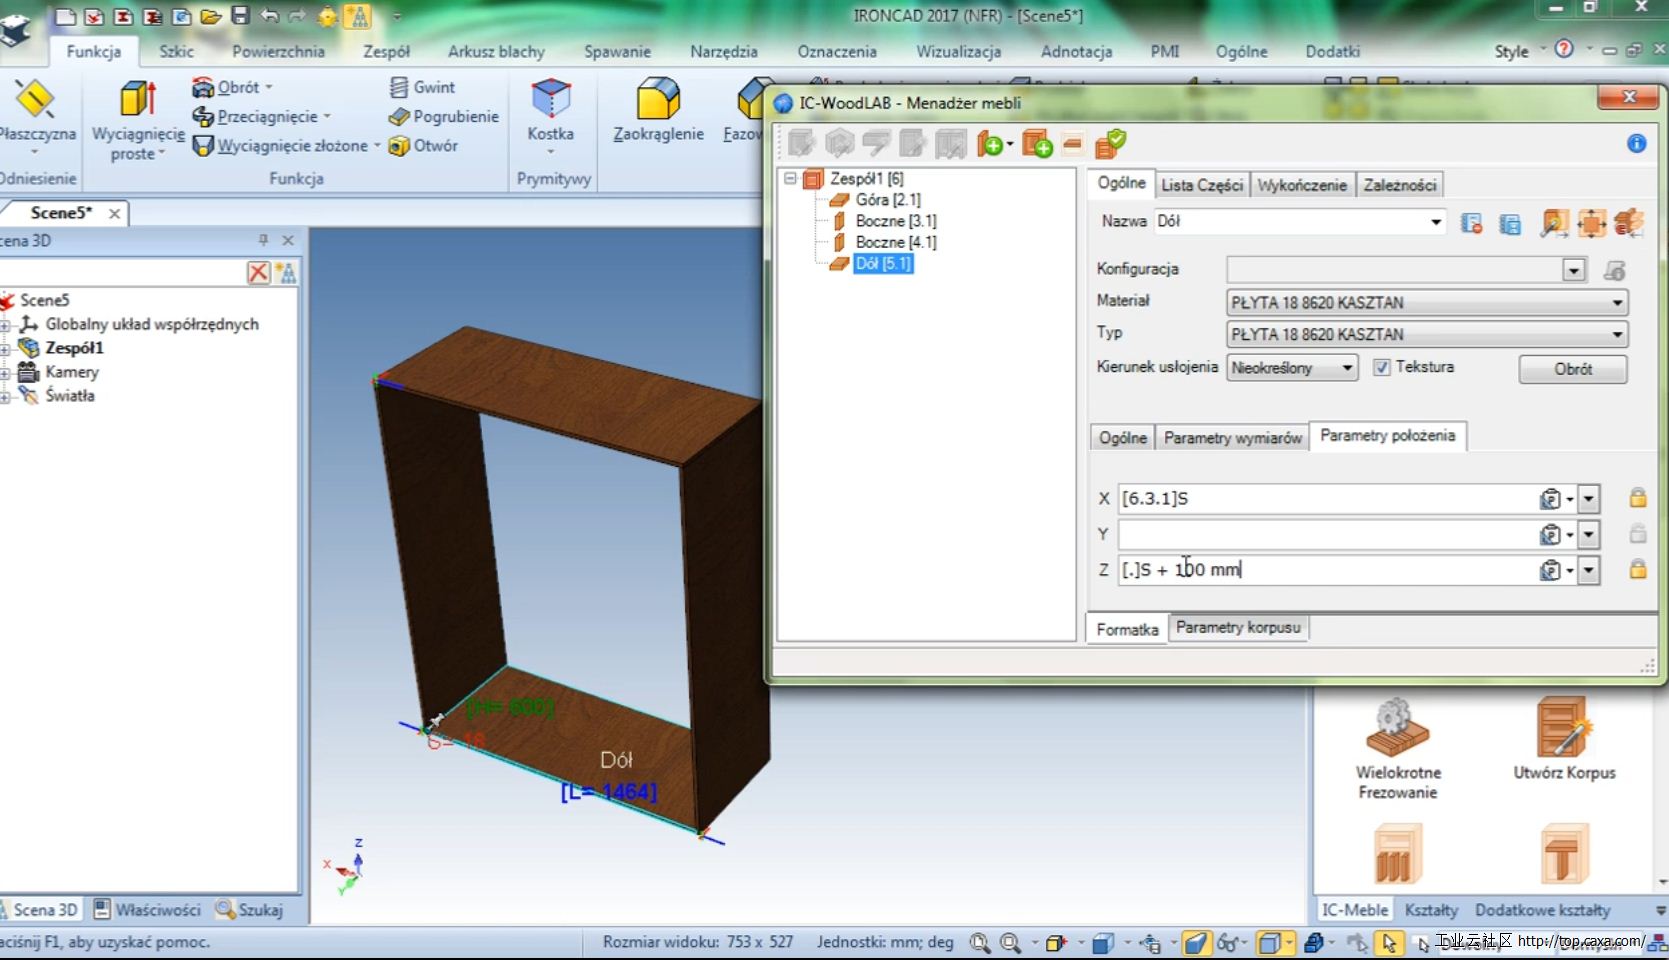Click the configuration settings icon beside Konfiguracja

click(1614, 270)
